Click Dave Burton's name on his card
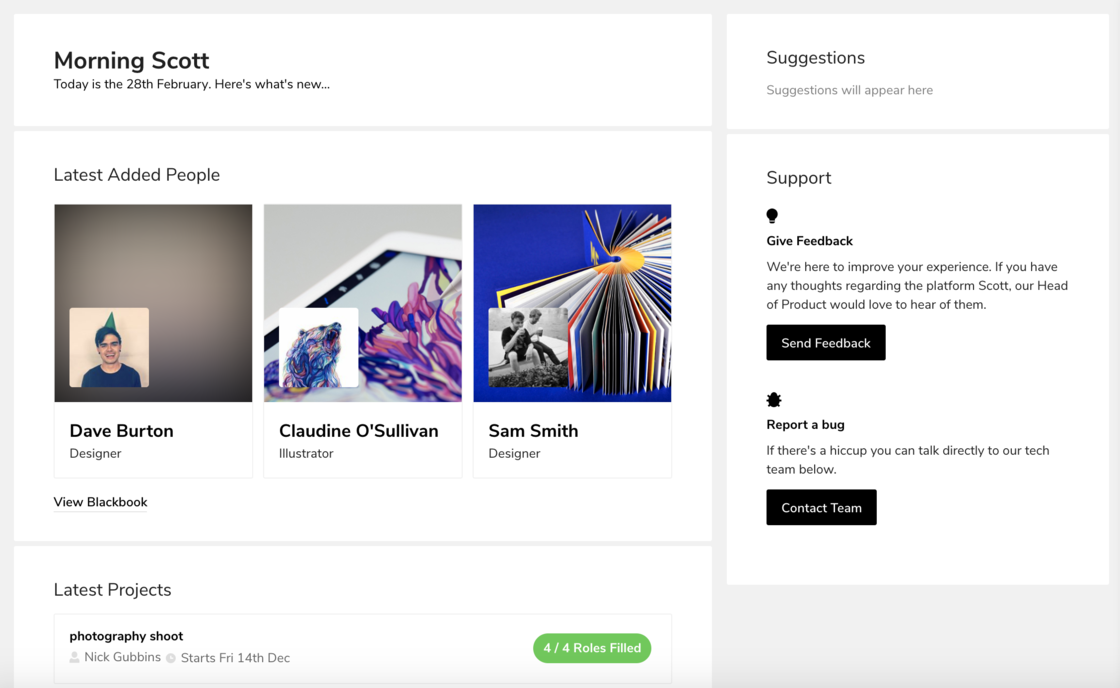 (121, 431)
